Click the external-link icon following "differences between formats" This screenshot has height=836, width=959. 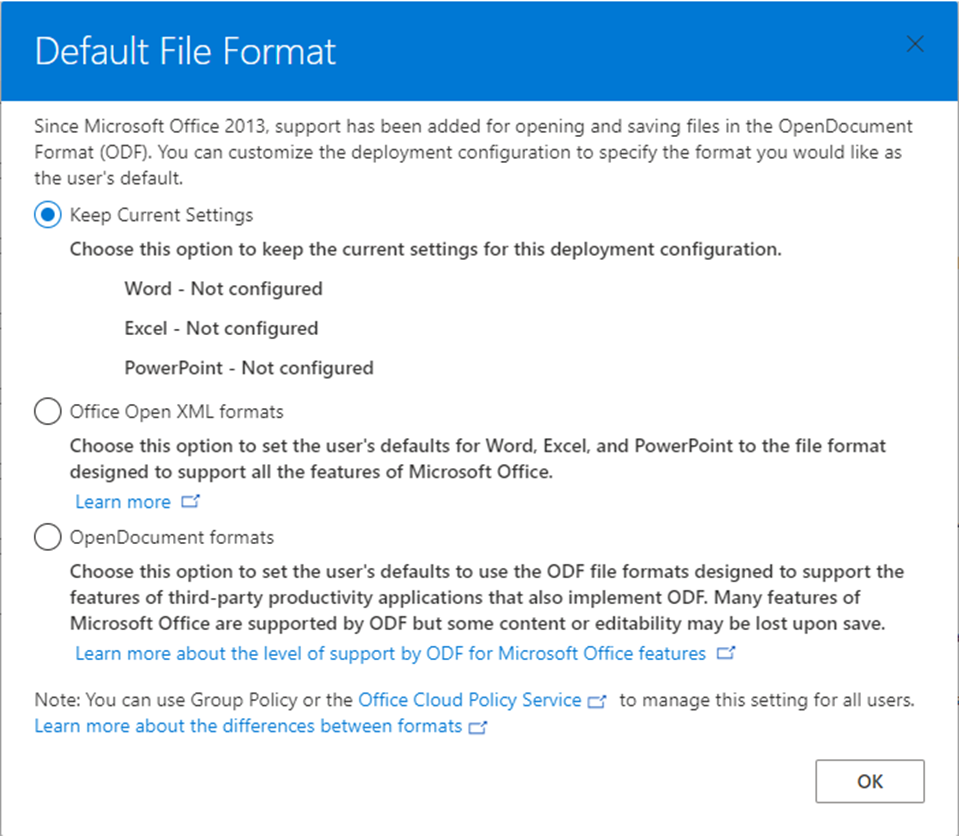[477, 727]
